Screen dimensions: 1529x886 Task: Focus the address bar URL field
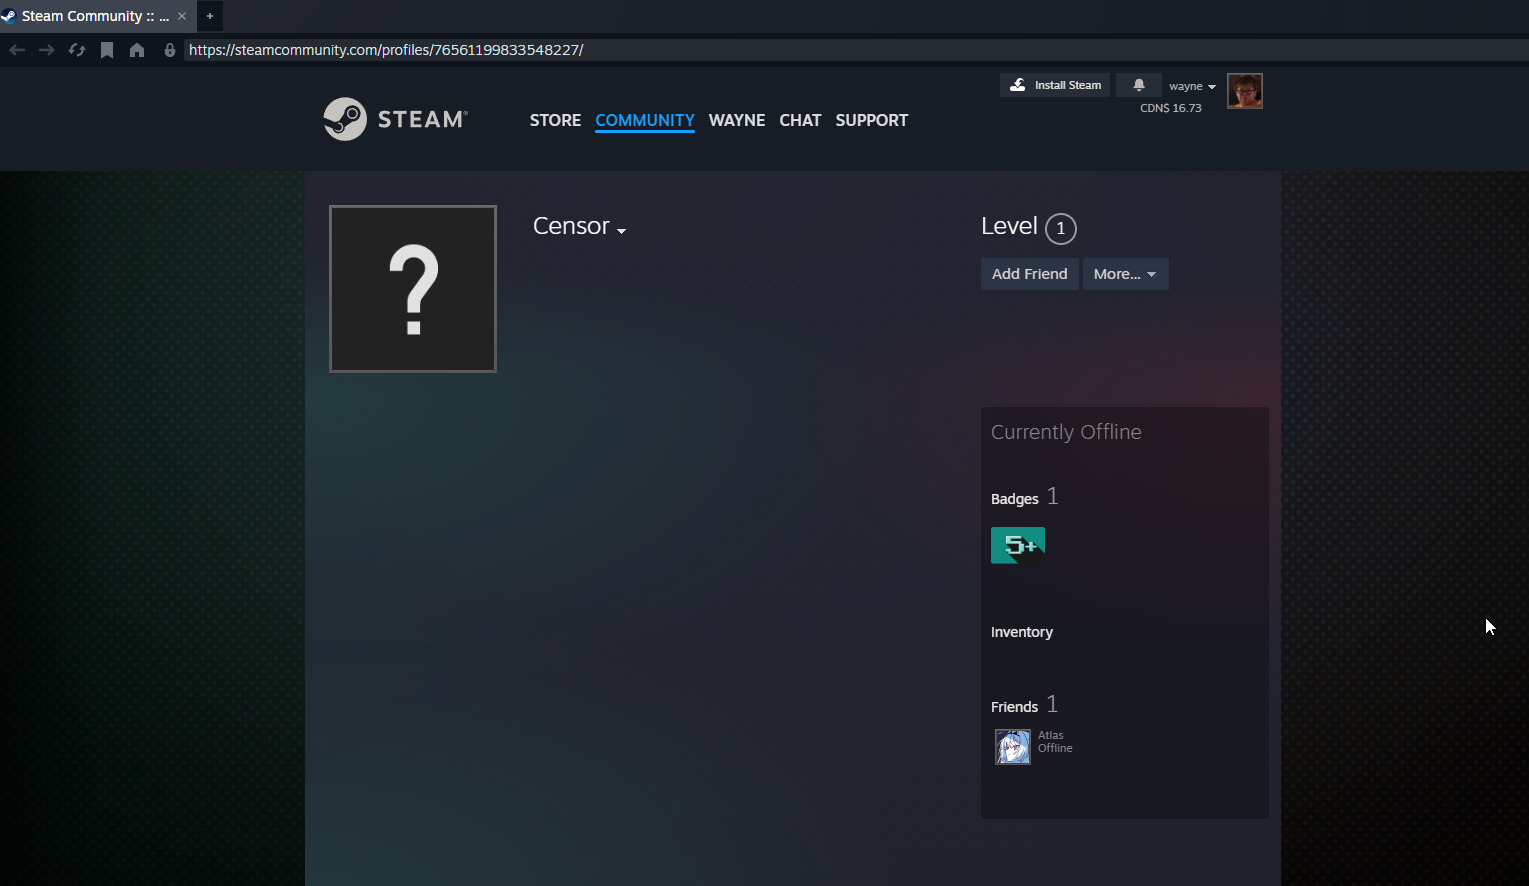click(x=855, y=50)
